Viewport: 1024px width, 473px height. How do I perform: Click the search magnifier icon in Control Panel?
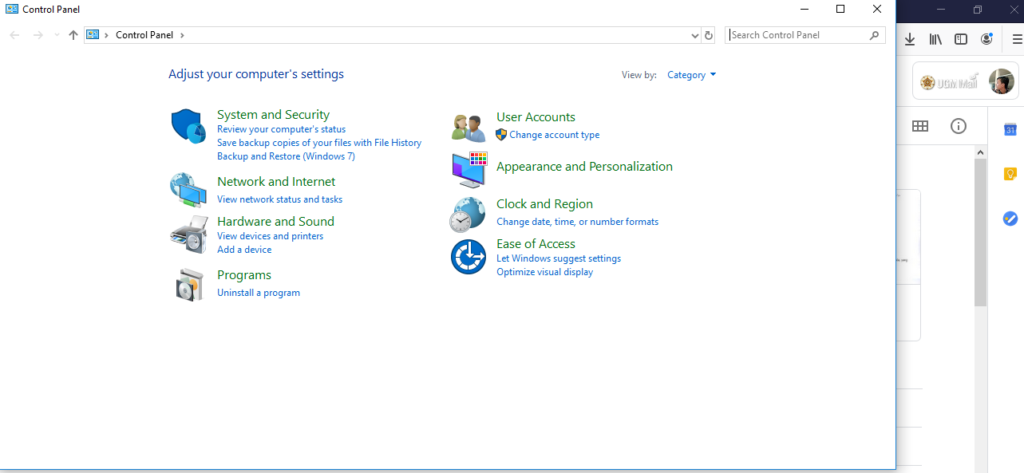coord(874,35)
